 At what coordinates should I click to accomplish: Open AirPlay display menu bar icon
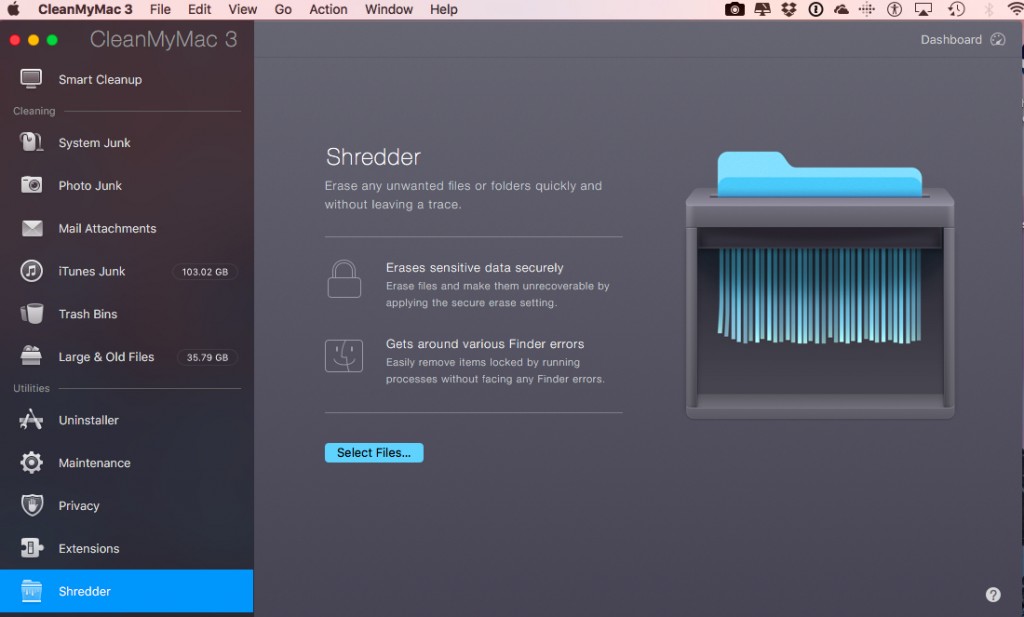923,9
